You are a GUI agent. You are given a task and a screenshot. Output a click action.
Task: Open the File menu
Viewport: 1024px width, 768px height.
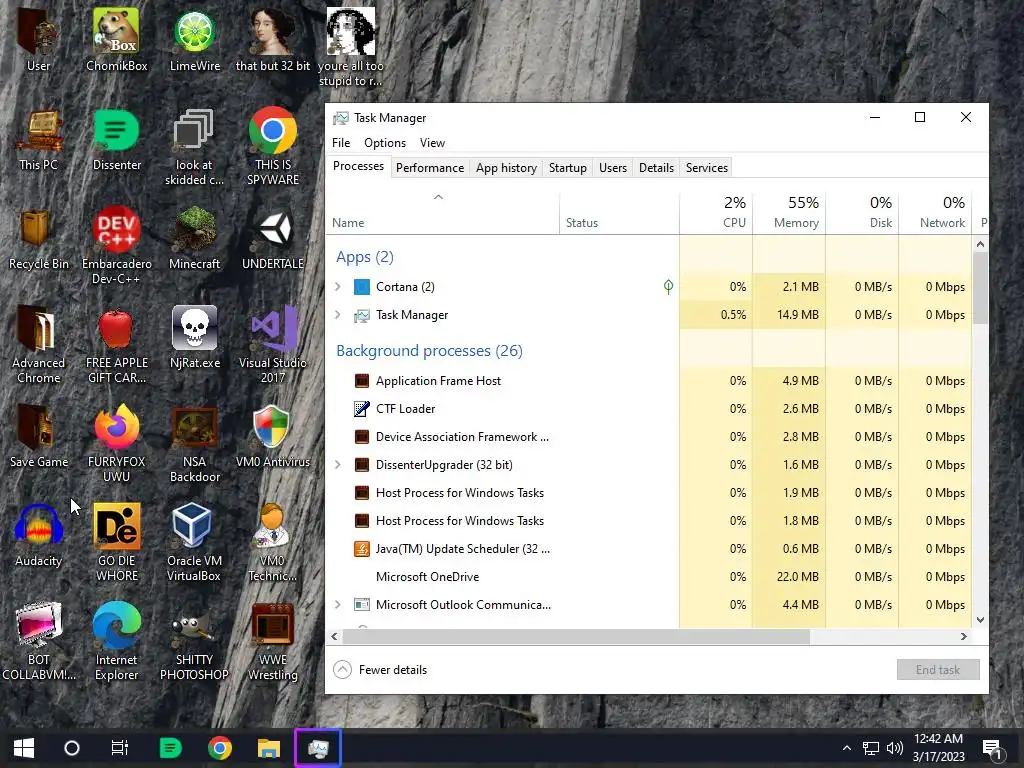(x=341, y=143)
